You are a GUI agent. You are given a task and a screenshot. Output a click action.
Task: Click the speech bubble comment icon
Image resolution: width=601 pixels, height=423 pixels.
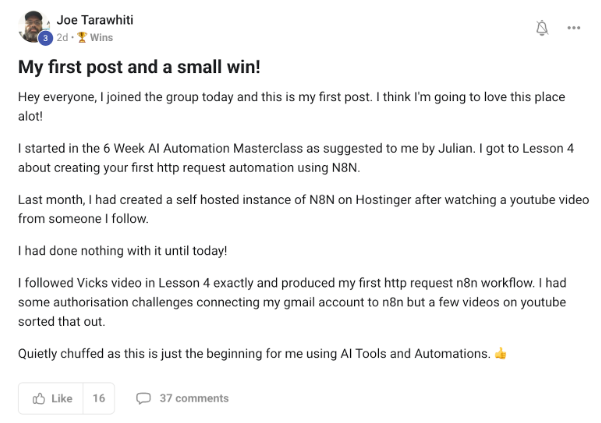(143, 398)
